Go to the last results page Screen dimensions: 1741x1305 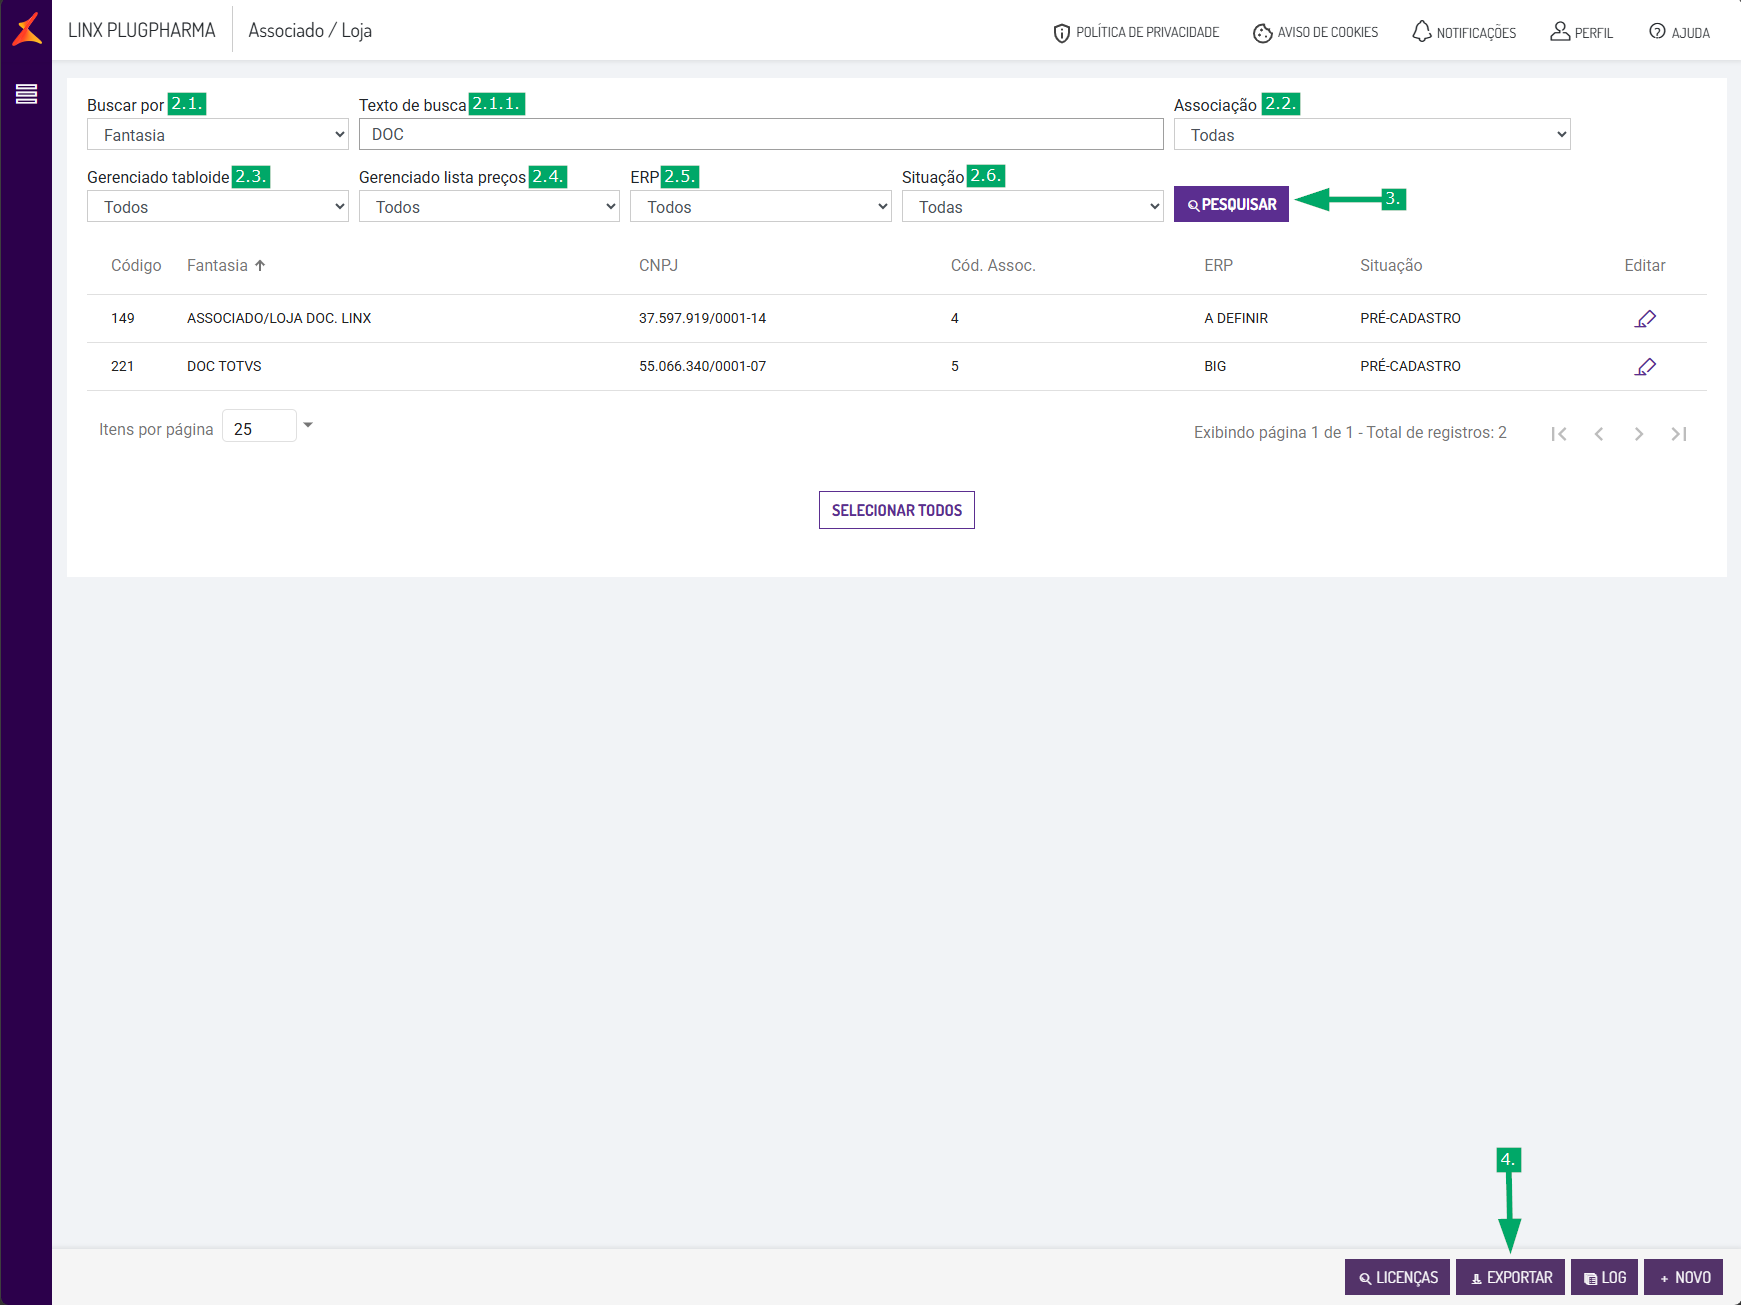point(1679,434)
